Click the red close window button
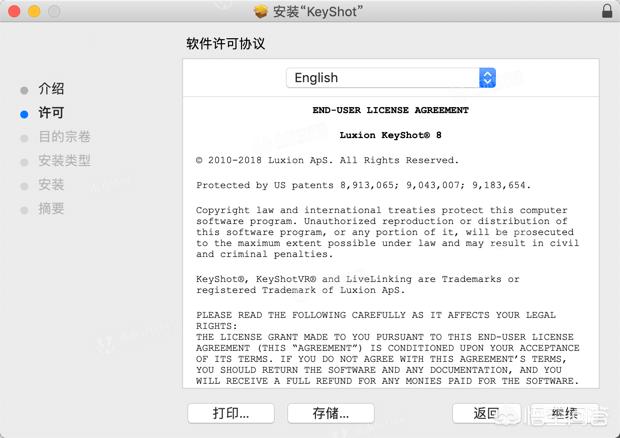The height and width of the screenshot is (438, 620). tap(14, 11)
